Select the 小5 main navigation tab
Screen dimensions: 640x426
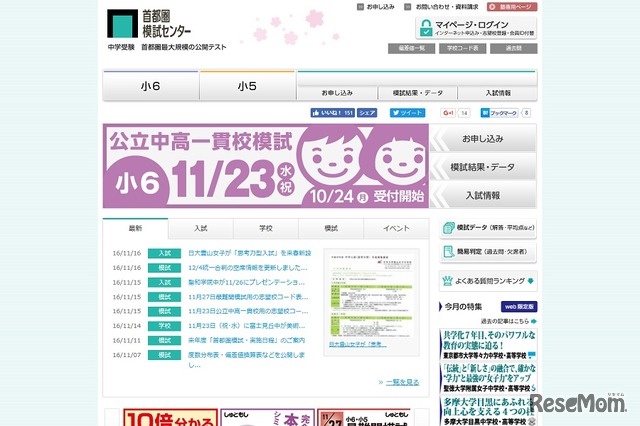(x=247, y=86)
